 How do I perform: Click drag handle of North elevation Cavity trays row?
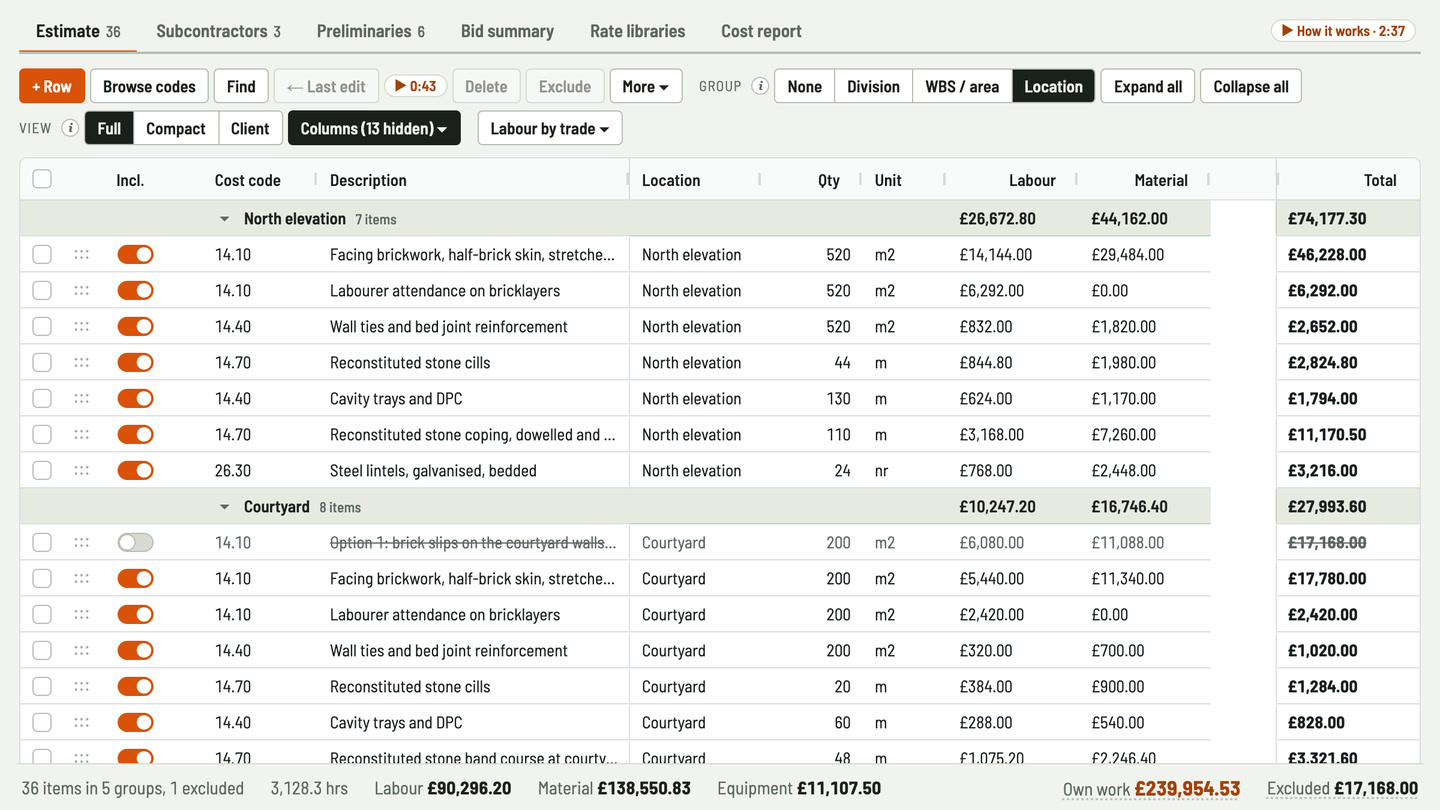(82, 399)
